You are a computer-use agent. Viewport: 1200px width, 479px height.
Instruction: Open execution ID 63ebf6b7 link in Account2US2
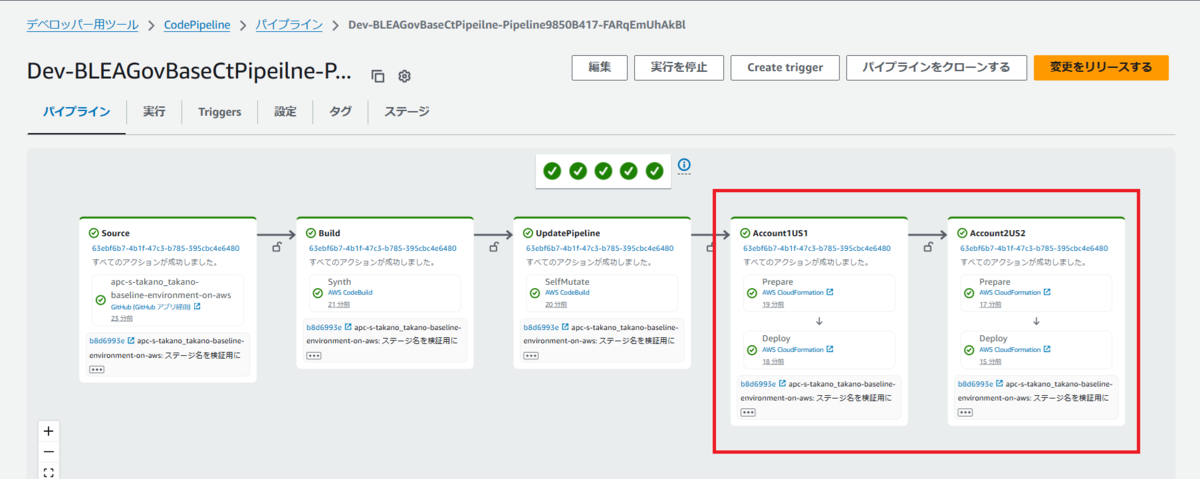(1034, 248)
